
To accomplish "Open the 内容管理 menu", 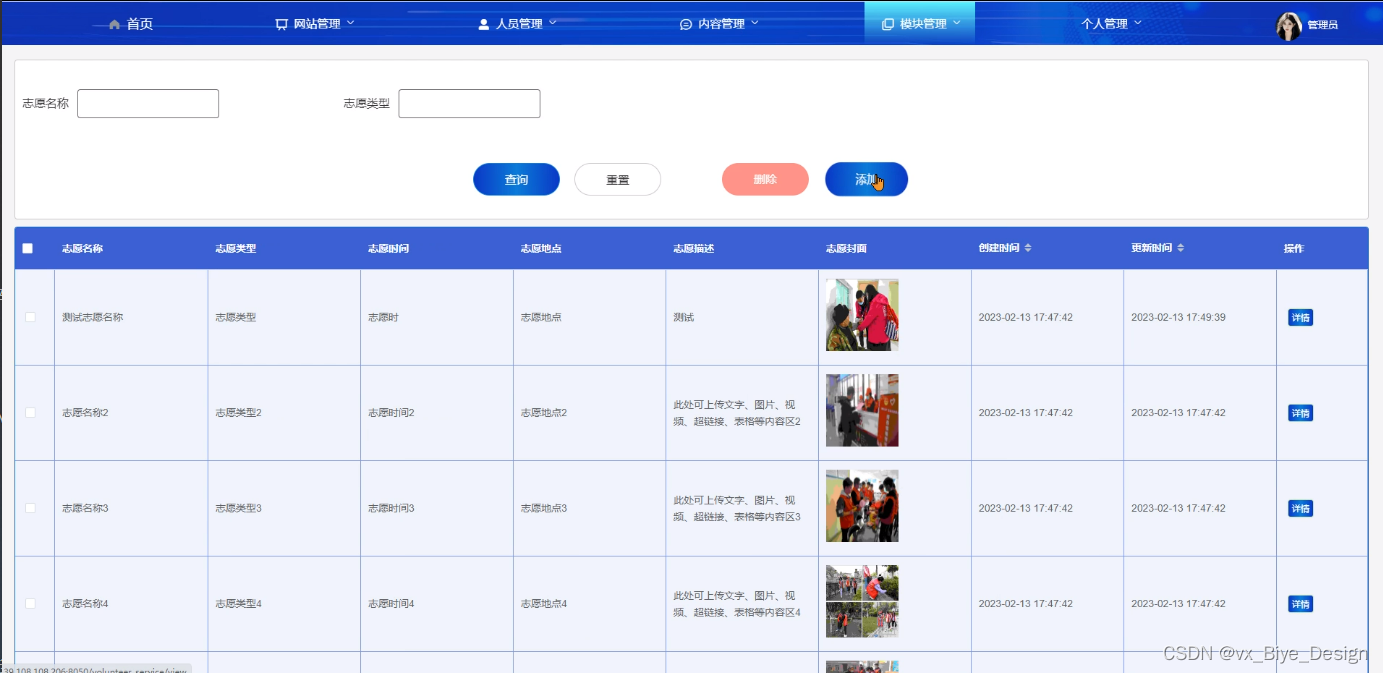I will click(719, 24).
